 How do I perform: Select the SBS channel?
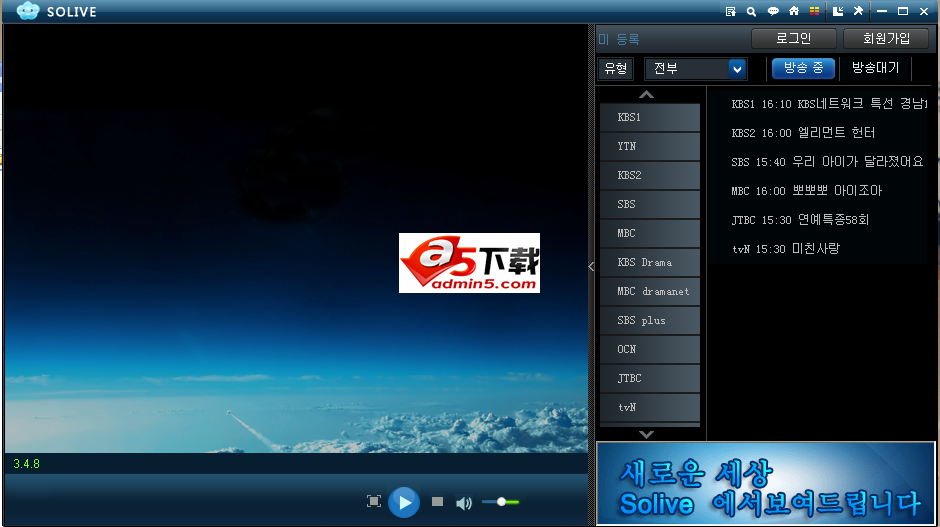point(650,204)
